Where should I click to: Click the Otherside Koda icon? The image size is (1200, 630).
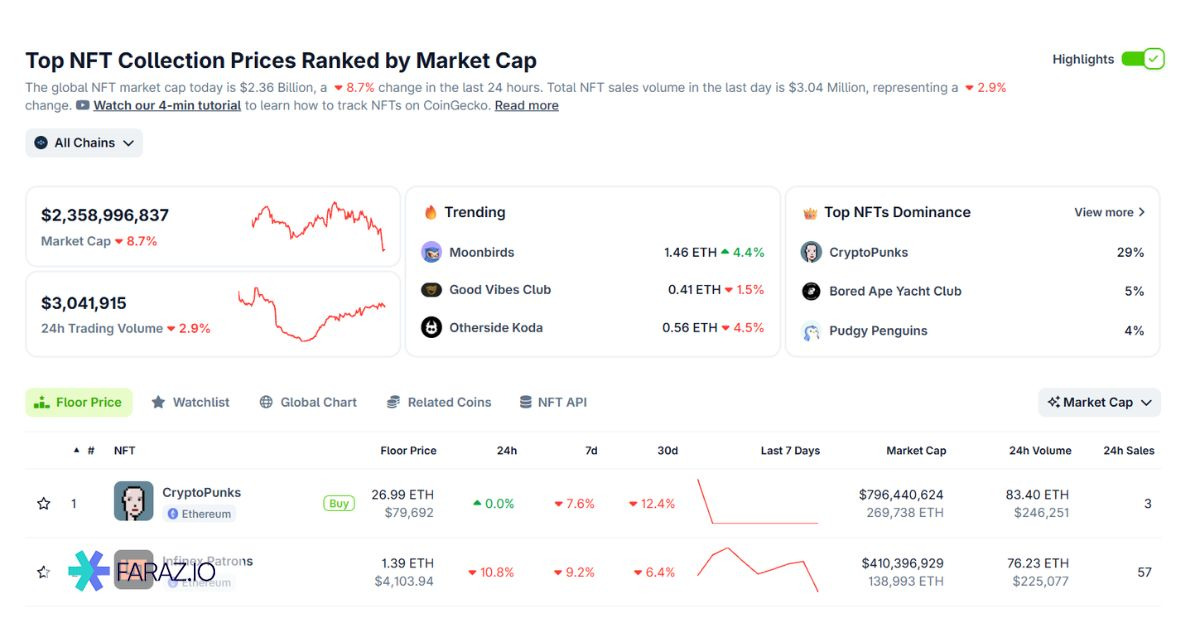click(431, 328)
